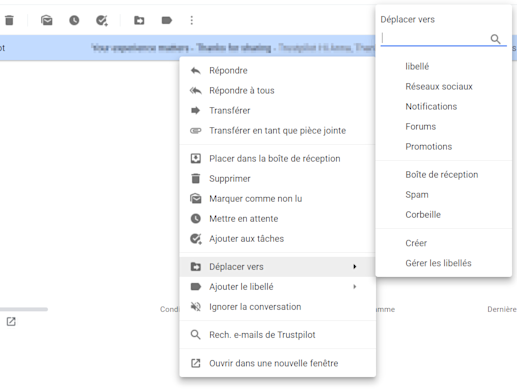This screenshot has width=517, height=389.
Task: Expand the Déplacer vers submenu arrow
Action: (355, 267)
